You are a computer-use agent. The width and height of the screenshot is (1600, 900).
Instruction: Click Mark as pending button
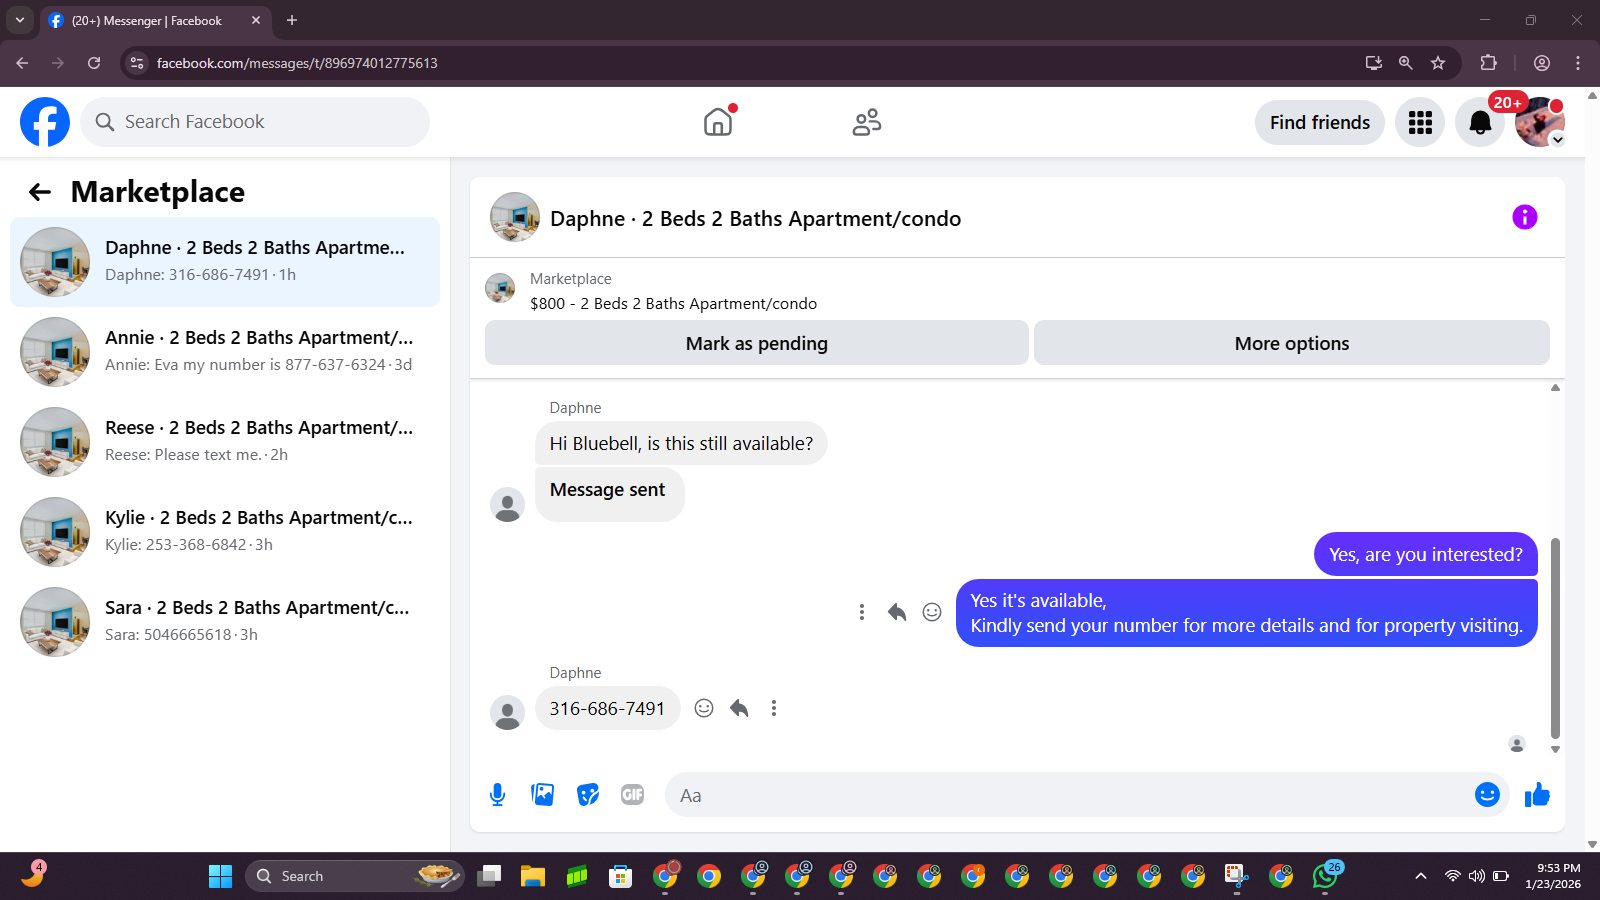click(x=757, y=343)
